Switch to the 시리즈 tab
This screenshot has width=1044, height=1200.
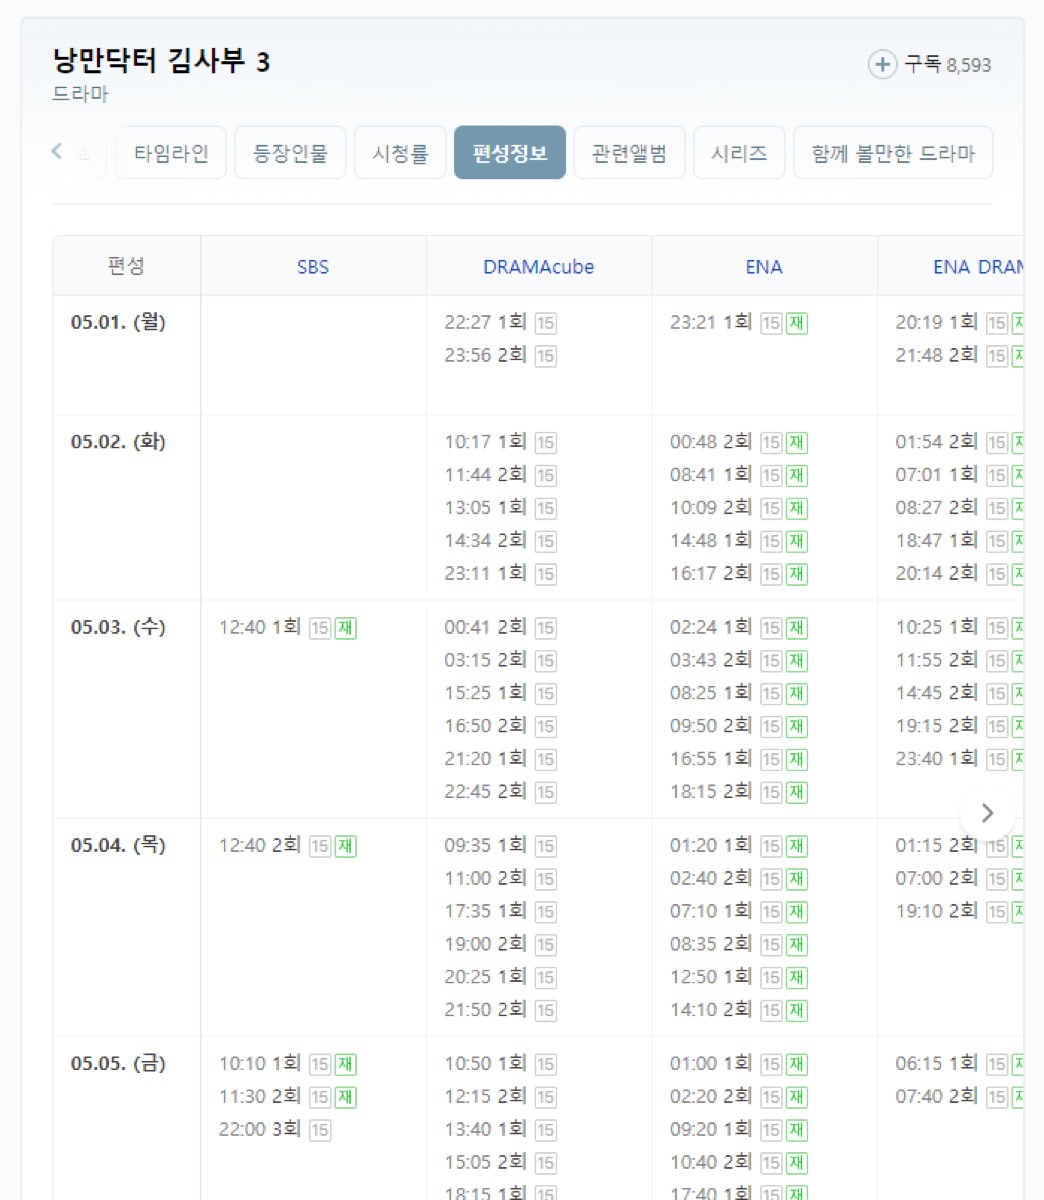739,153
